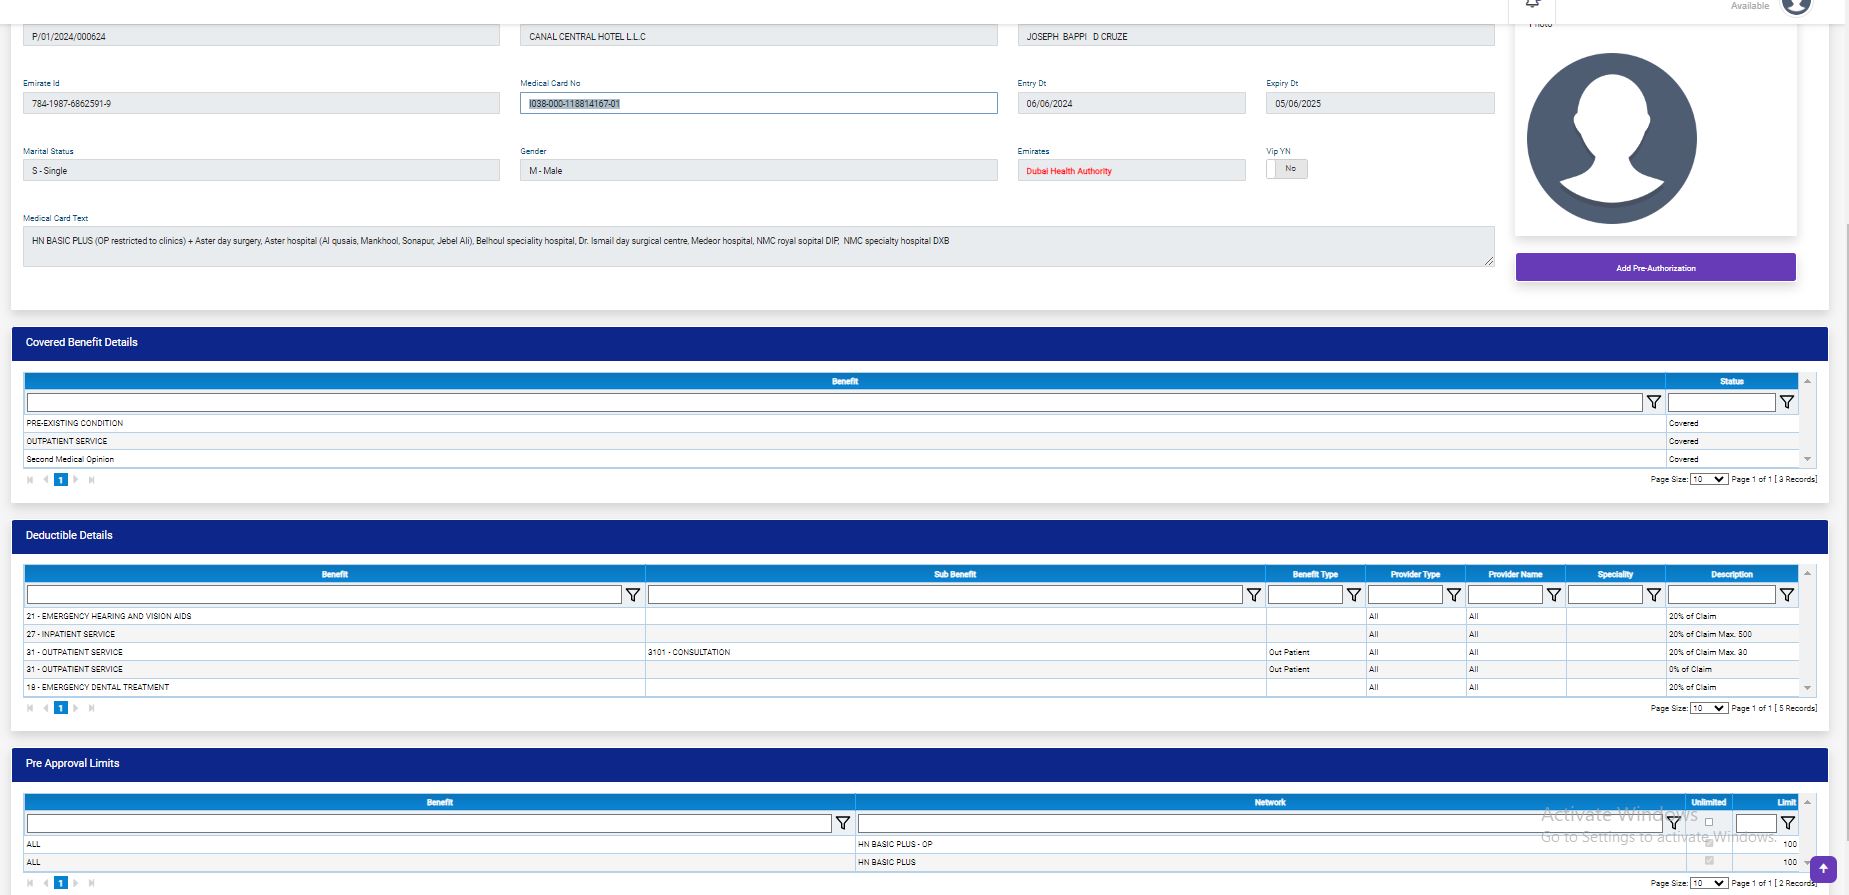The height and width of the screenshot is (895, 1849).
Task: Click the Sub Benefit column header
Action: 955,574
